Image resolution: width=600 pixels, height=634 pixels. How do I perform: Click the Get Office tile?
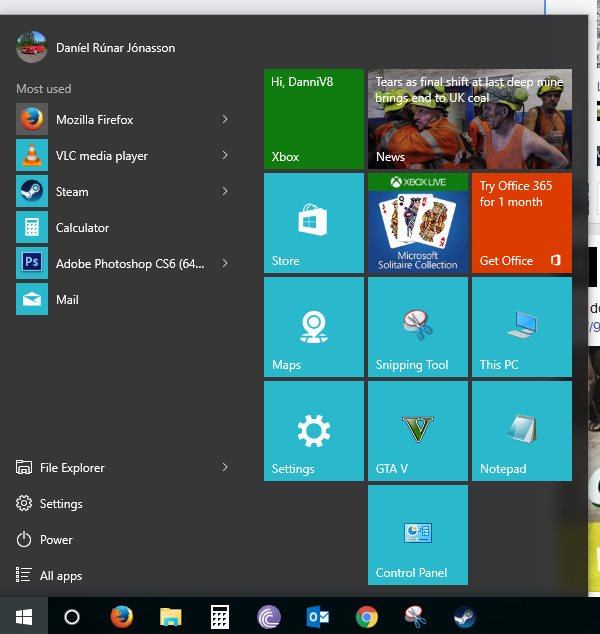tap(521, 222)
